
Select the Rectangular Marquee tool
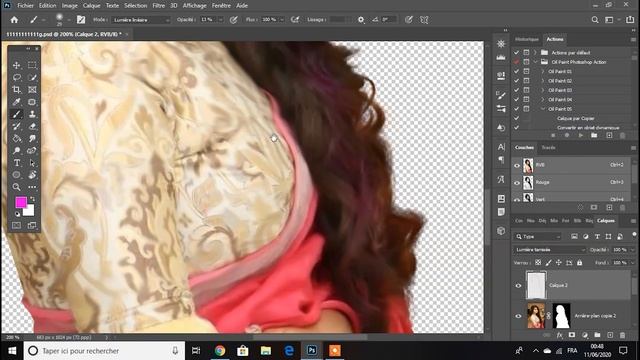click(x=32, y=65)
